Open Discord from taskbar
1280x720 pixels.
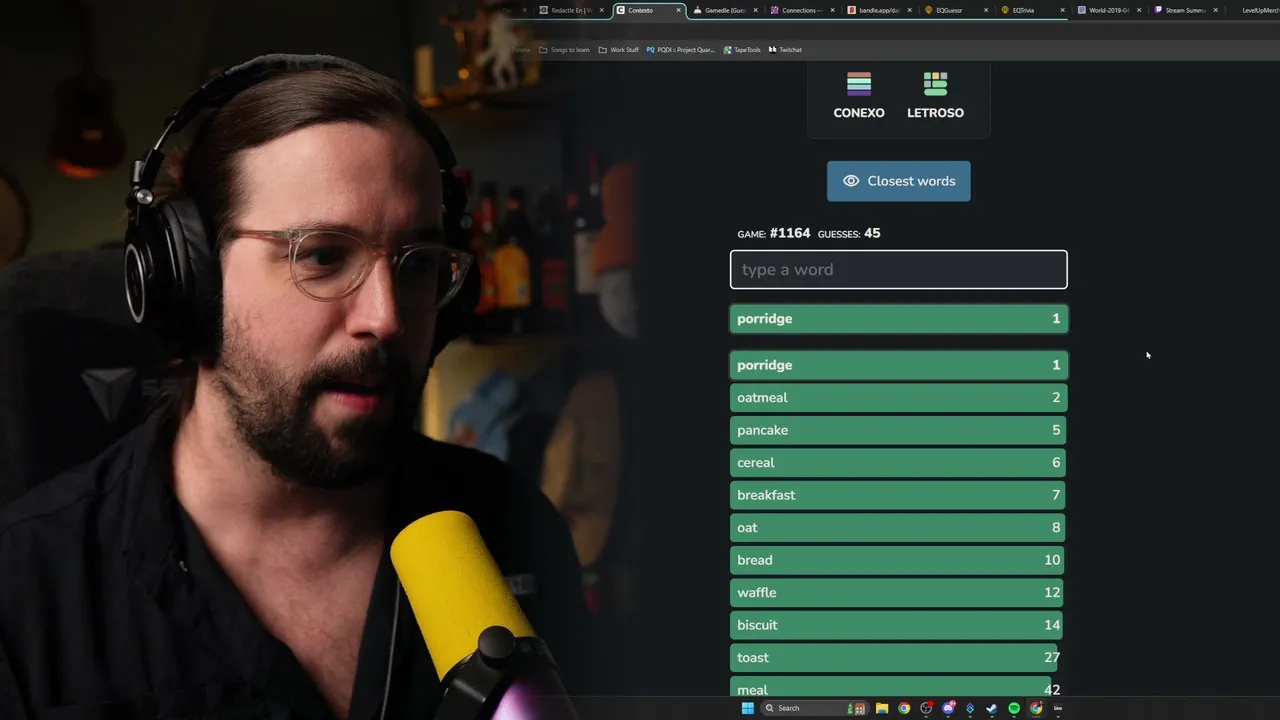(948, 708)
